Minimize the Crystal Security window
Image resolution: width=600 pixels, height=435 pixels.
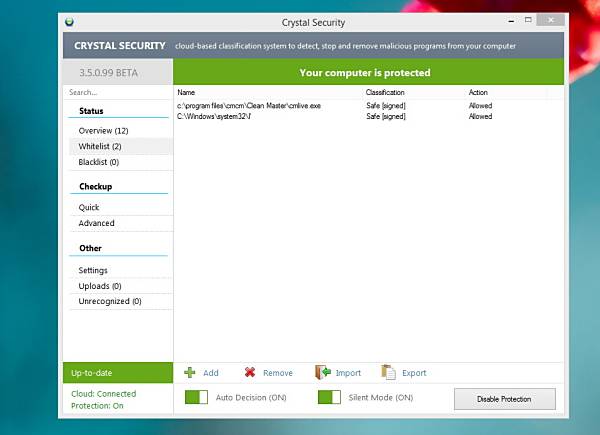[x=511, y=20]
